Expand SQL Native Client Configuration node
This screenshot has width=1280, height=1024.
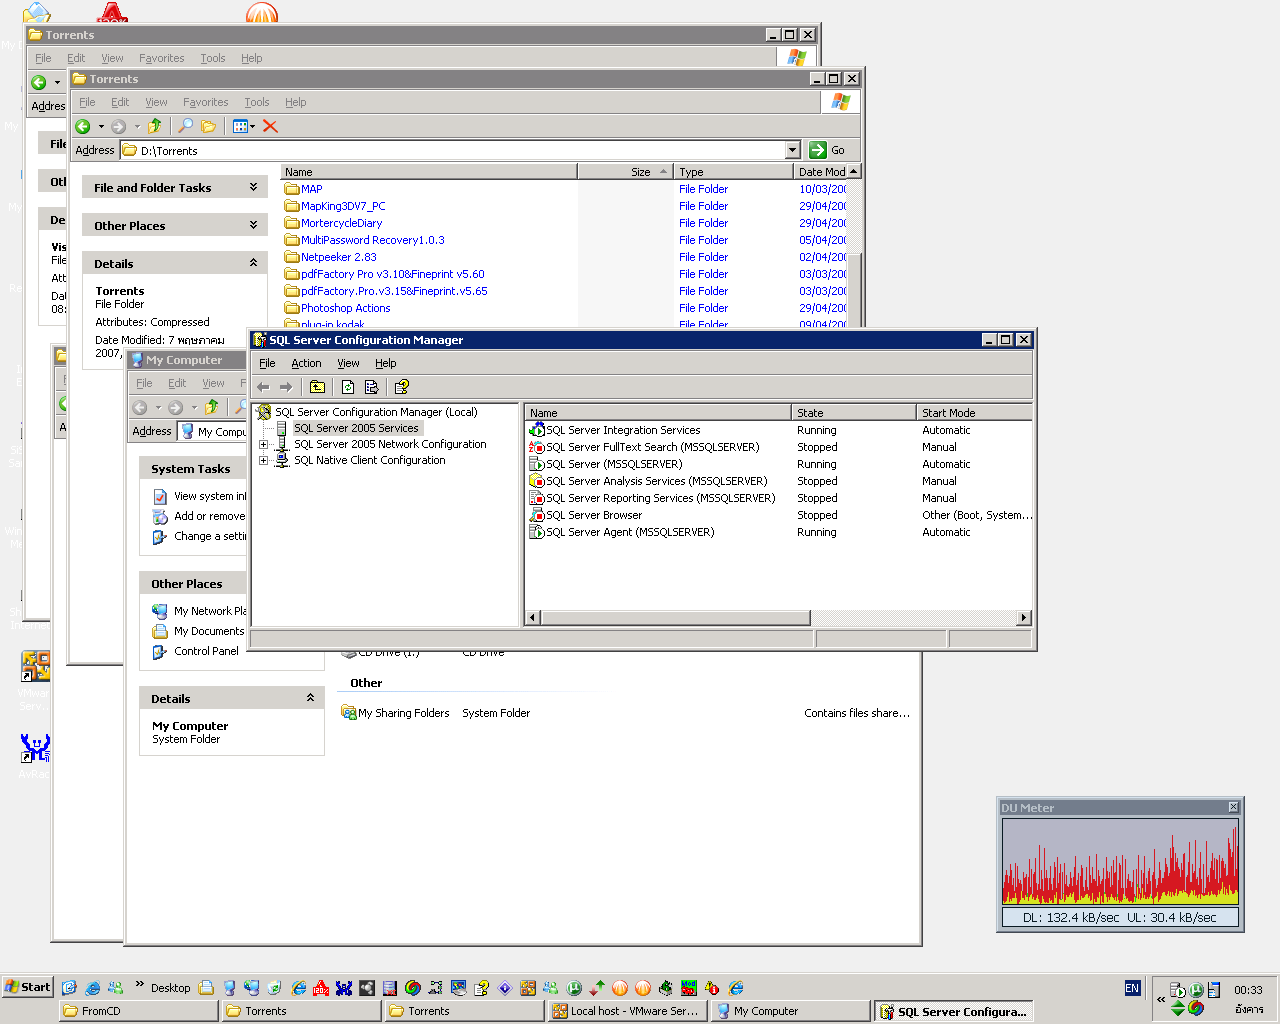pyautogui.click(x=264, y=460)
